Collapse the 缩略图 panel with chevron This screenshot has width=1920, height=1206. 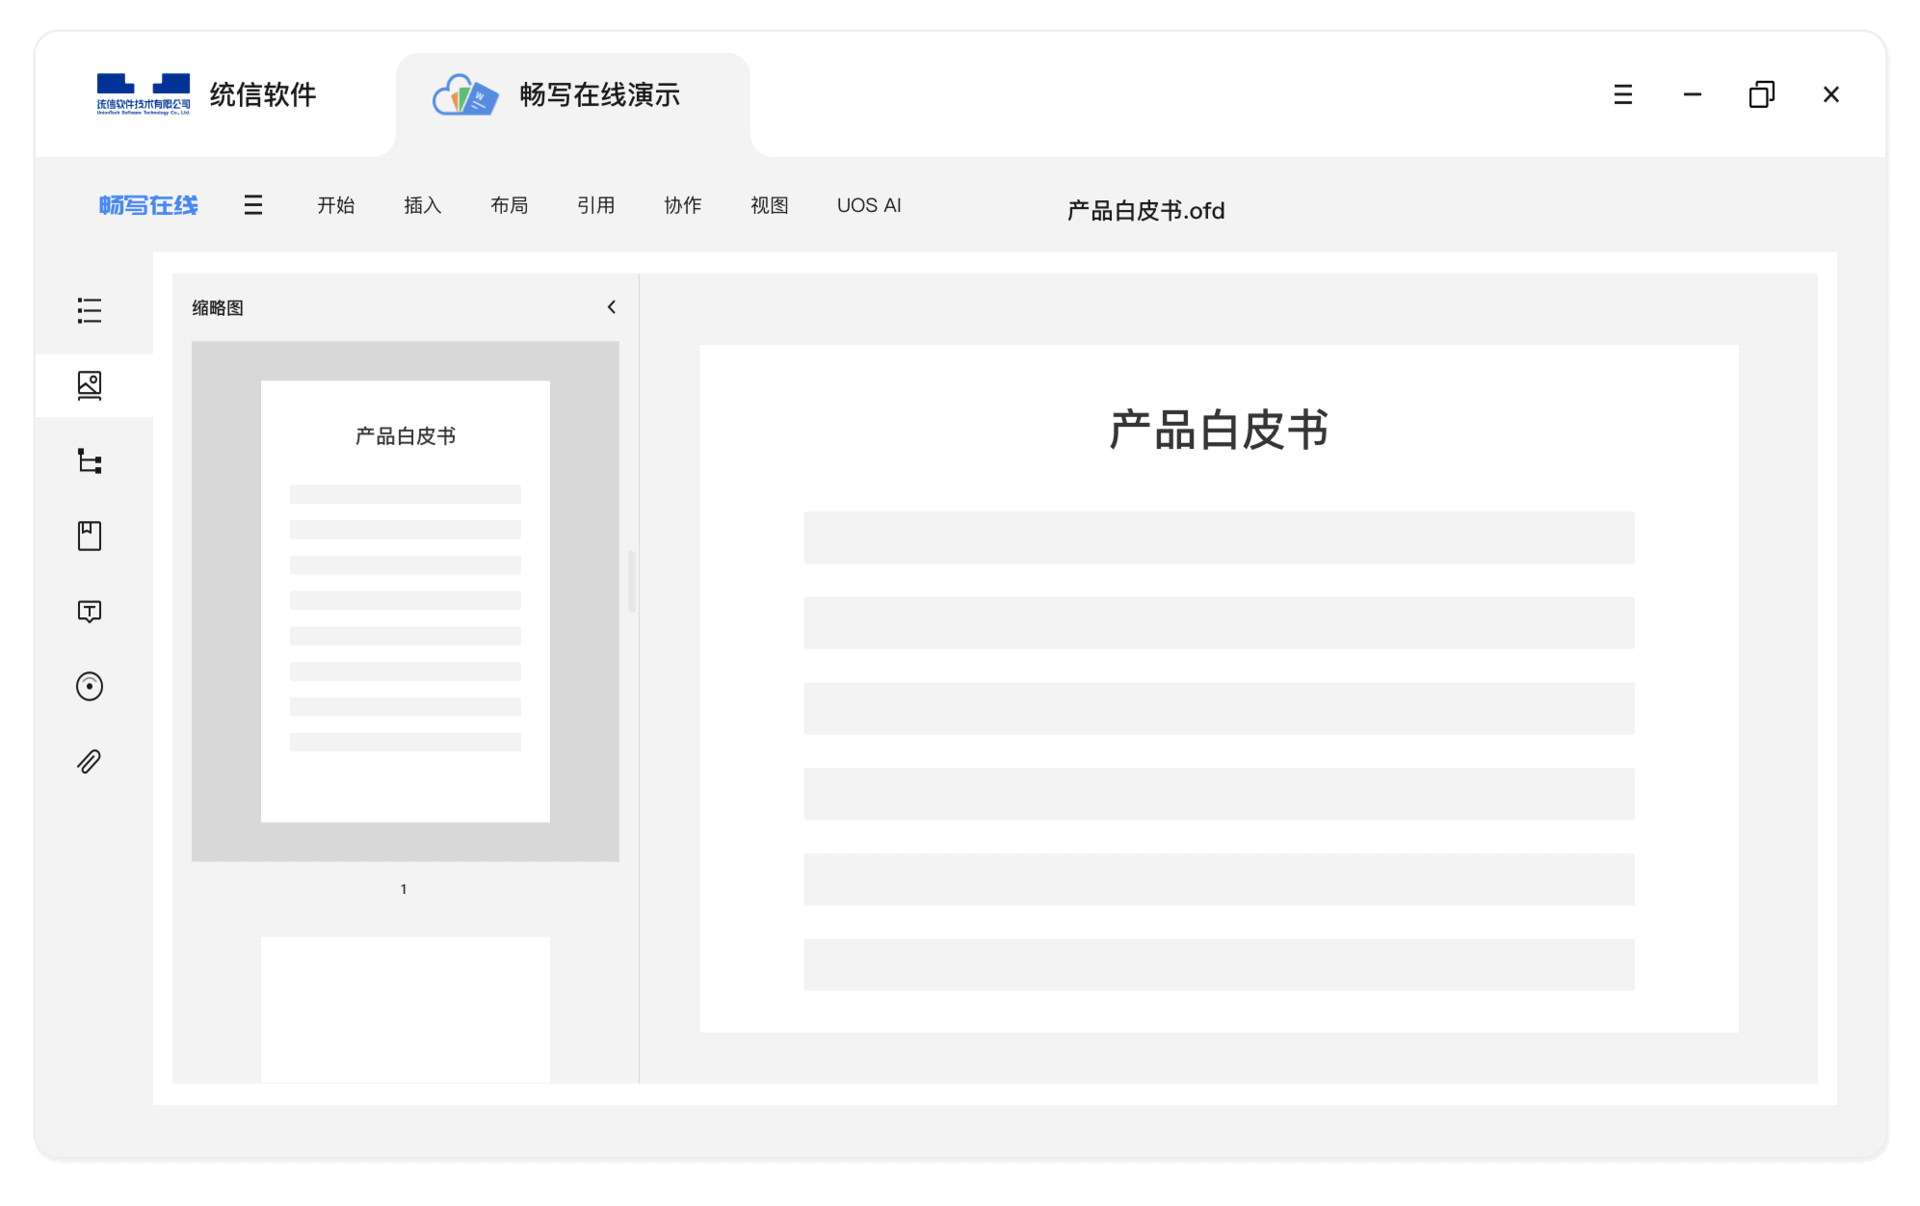click(x=611, y=307)
